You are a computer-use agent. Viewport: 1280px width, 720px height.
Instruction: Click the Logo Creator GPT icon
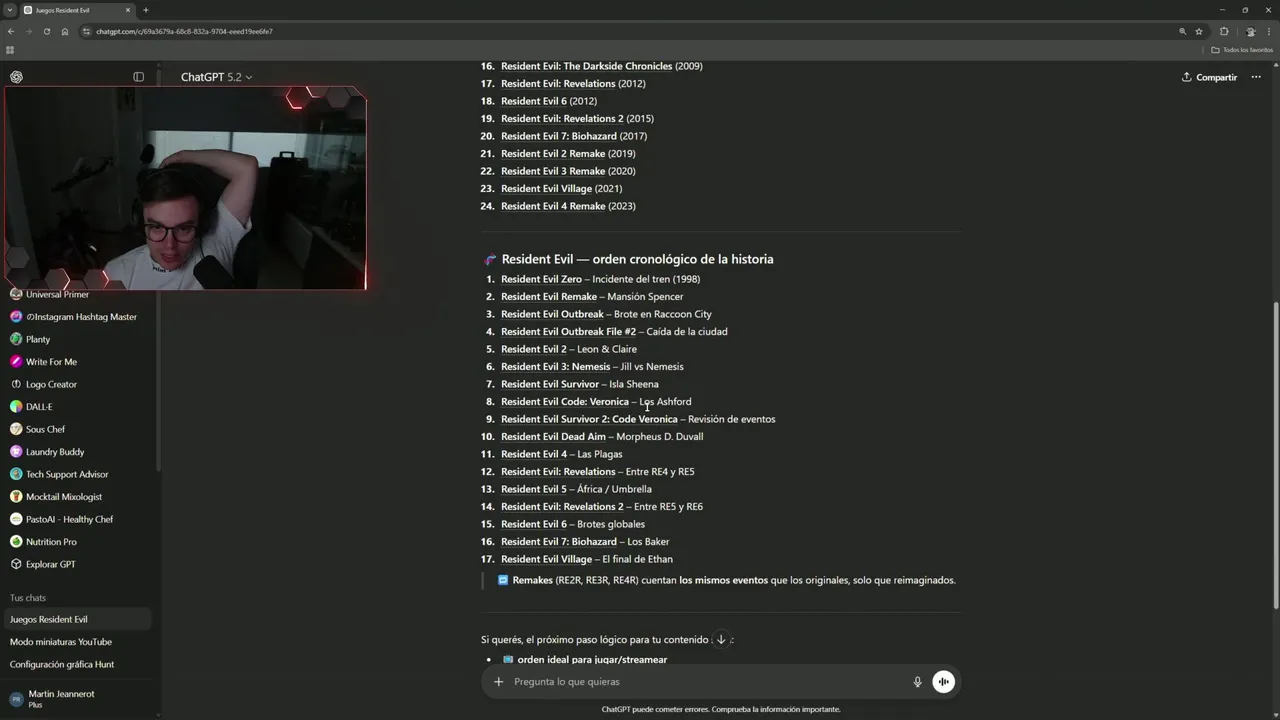16,384
